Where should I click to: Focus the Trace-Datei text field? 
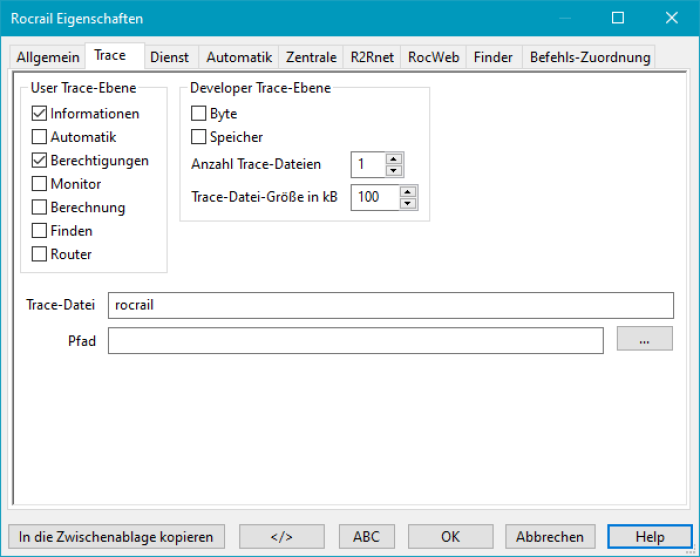pos(391,305)
